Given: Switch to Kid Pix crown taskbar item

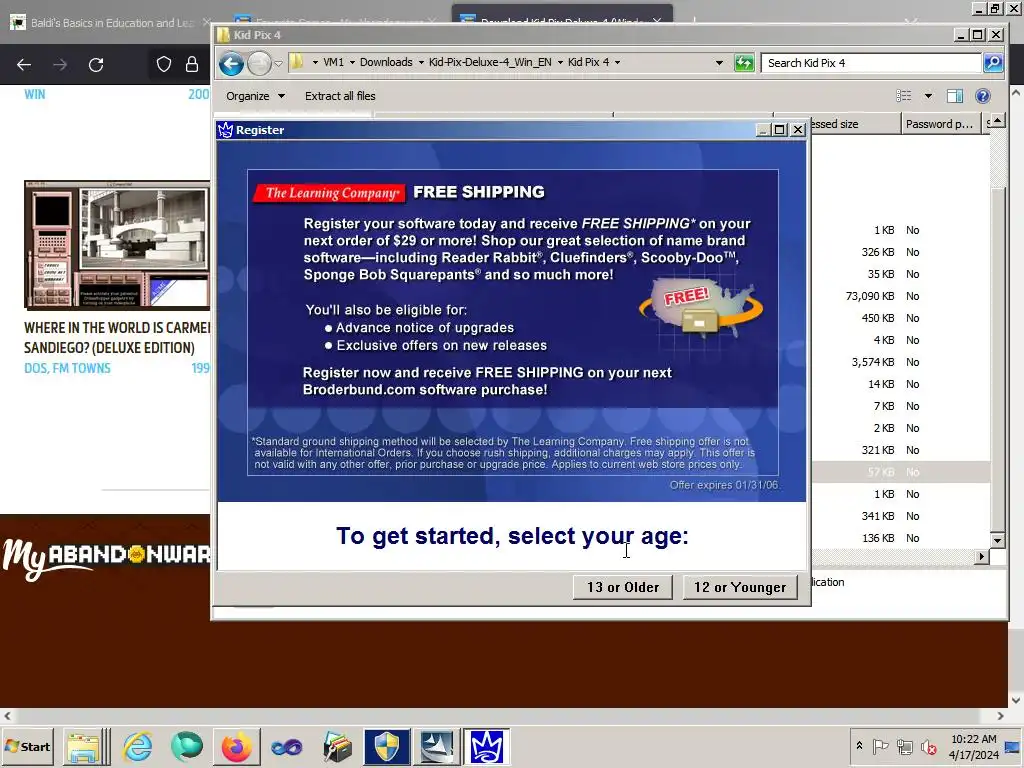Looking at the screenshot, I should tap(487, 746).
